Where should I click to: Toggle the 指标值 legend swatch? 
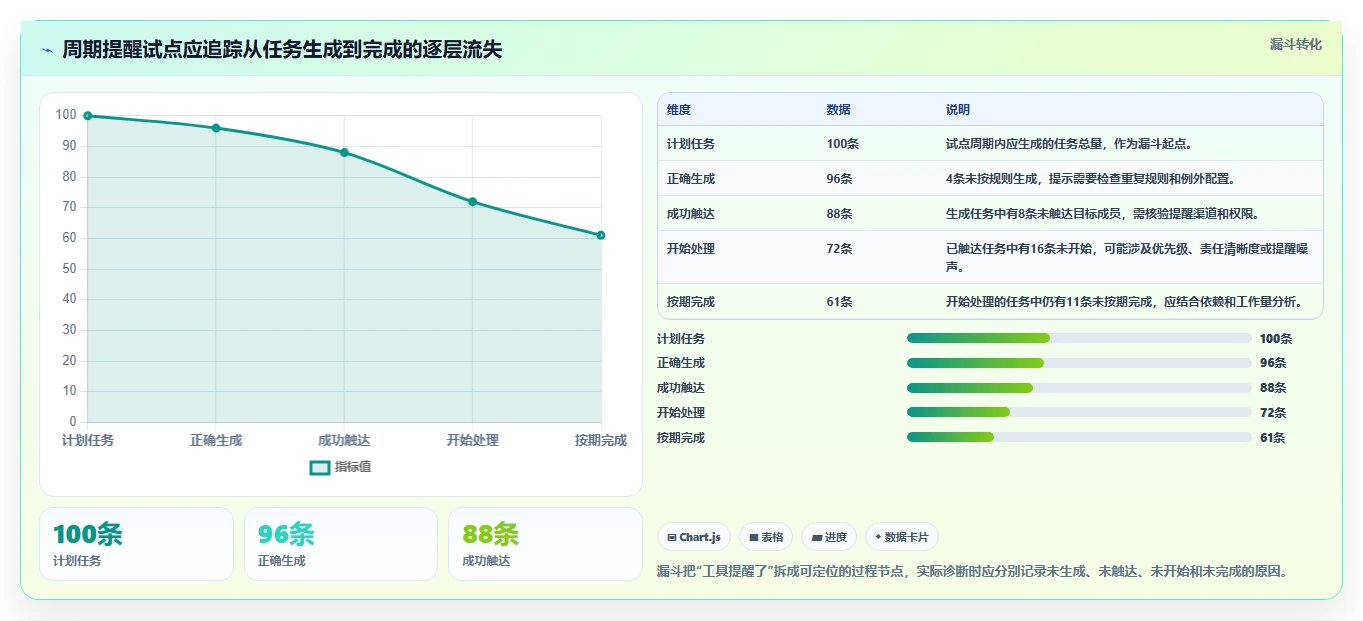click(x=320, y=467)
